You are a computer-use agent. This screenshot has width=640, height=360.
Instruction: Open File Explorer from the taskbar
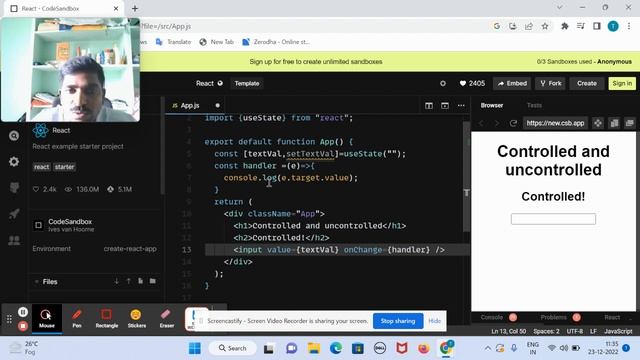click(x=313, y=348)
